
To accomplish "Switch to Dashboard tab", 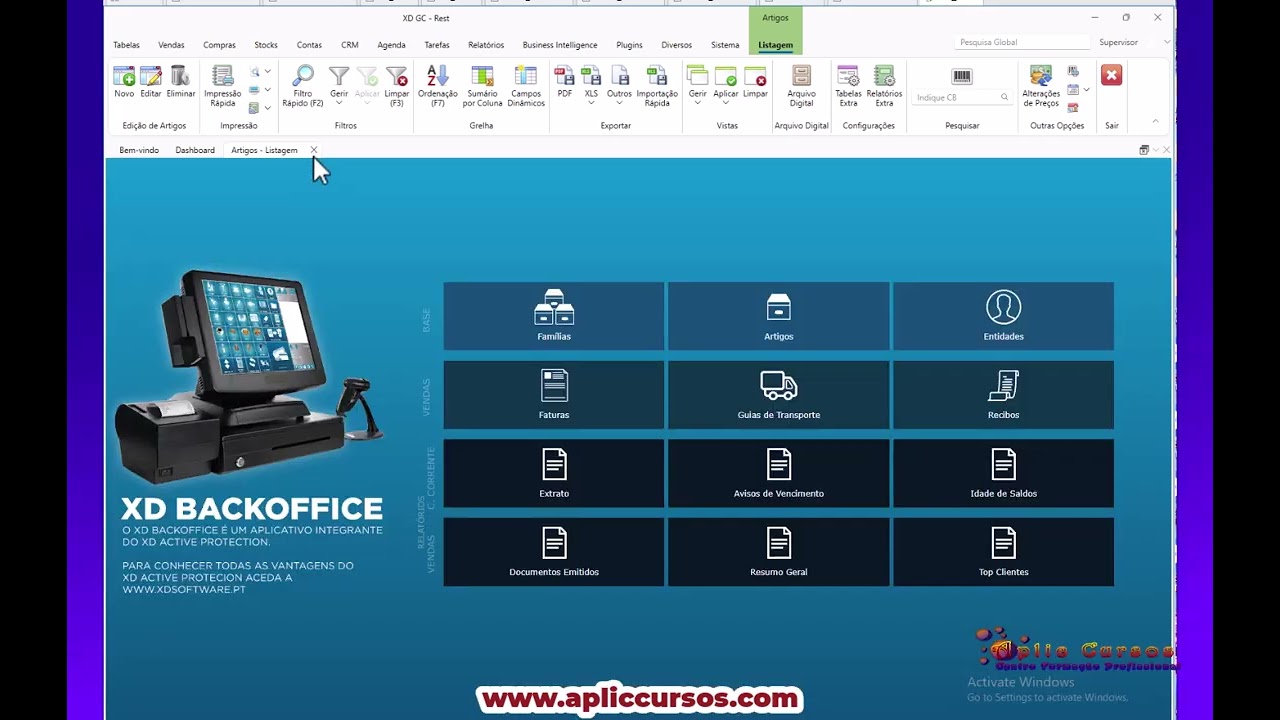I will [195, 150].
